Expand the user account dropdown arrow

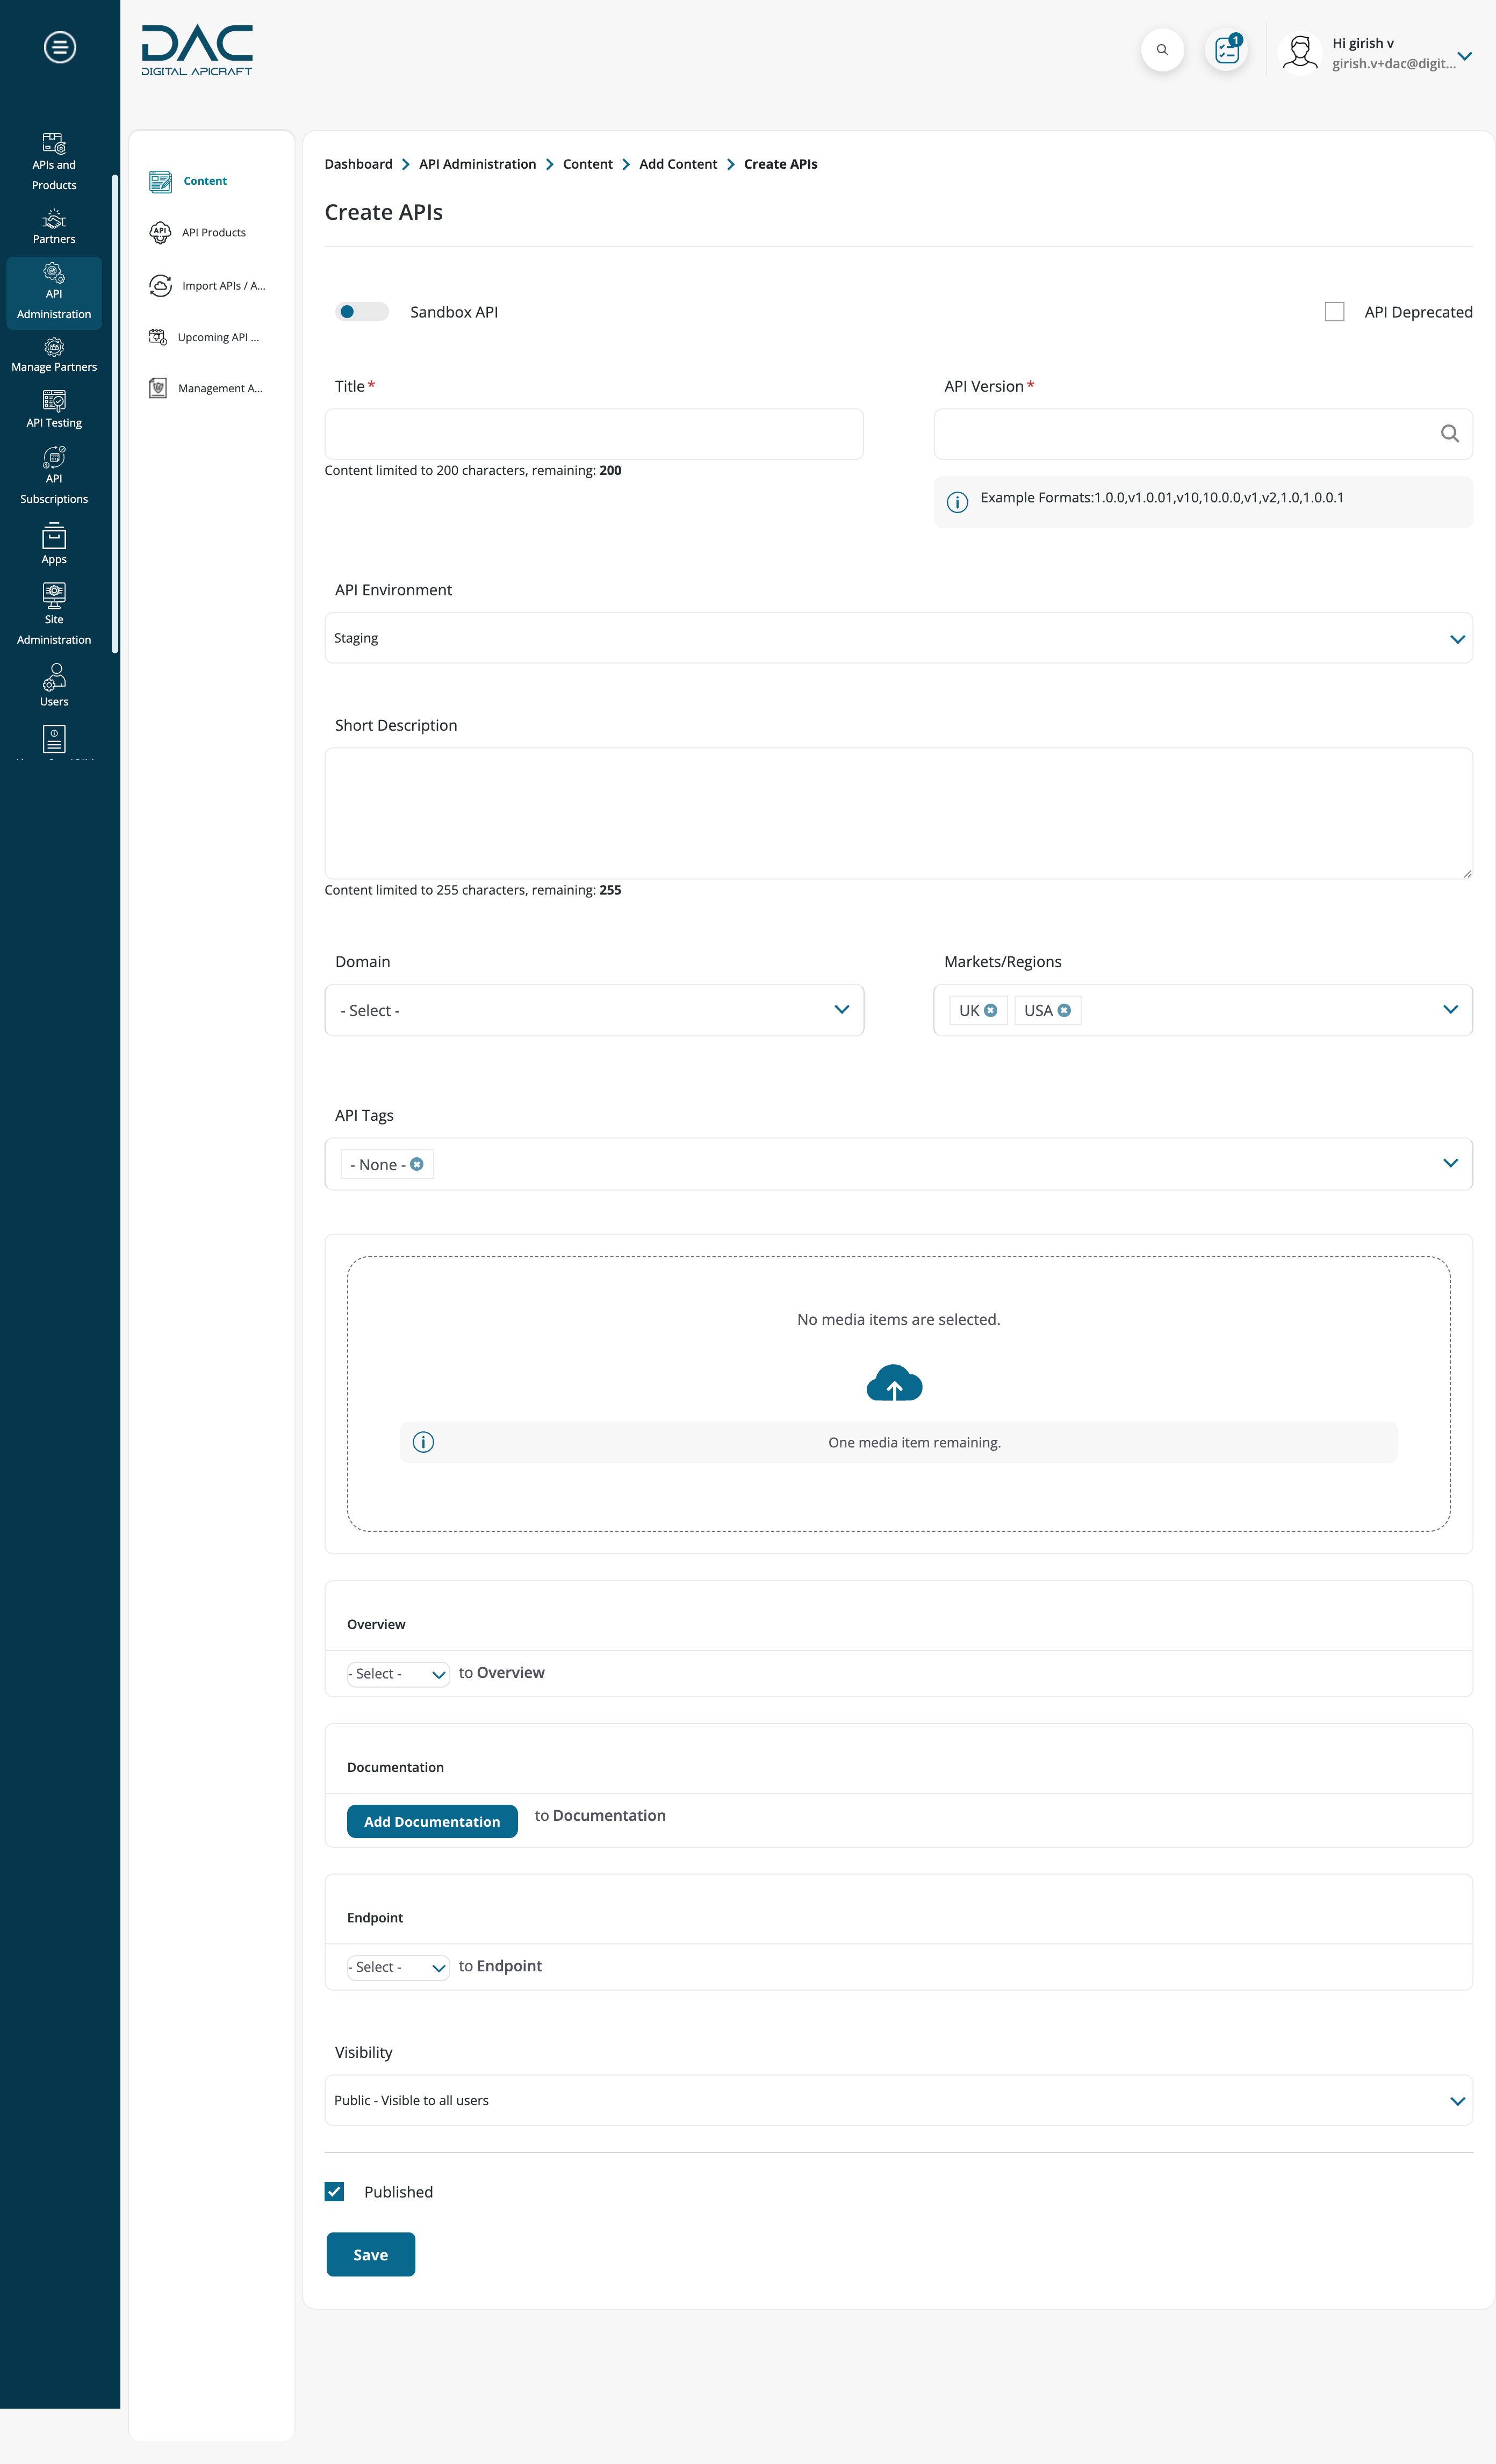click(x=1464, y=56)
